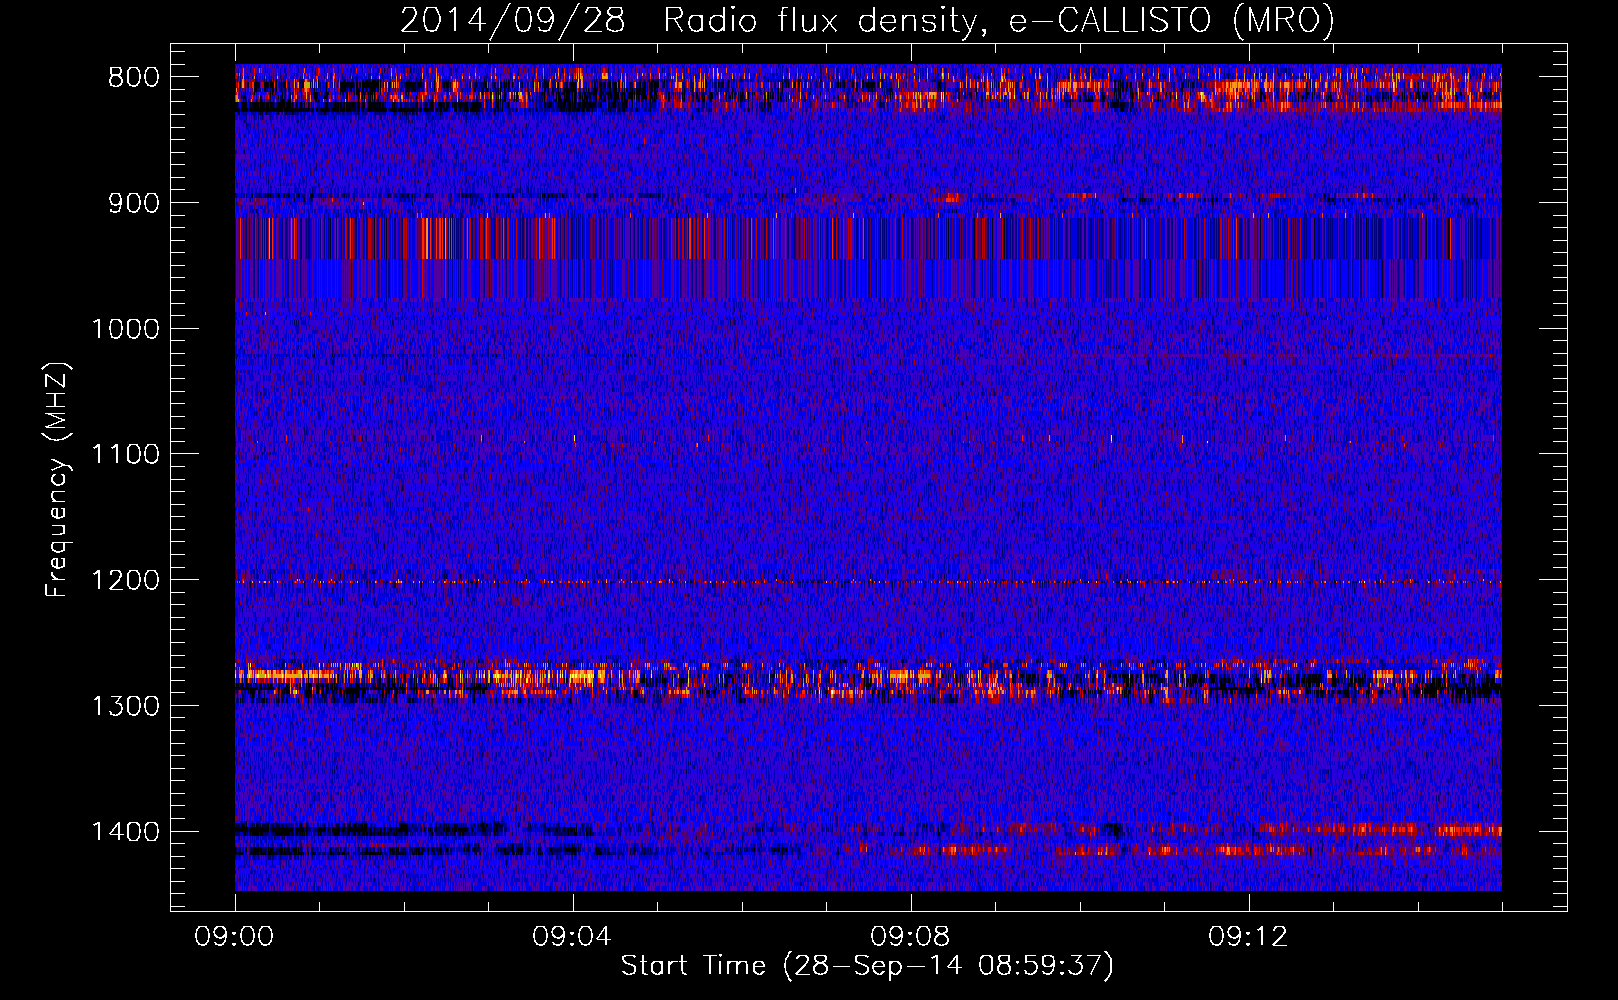1618x1000 pixels.
Task: Click the 'Frequency (MHZ)' axis label
Action: point(57,480)
